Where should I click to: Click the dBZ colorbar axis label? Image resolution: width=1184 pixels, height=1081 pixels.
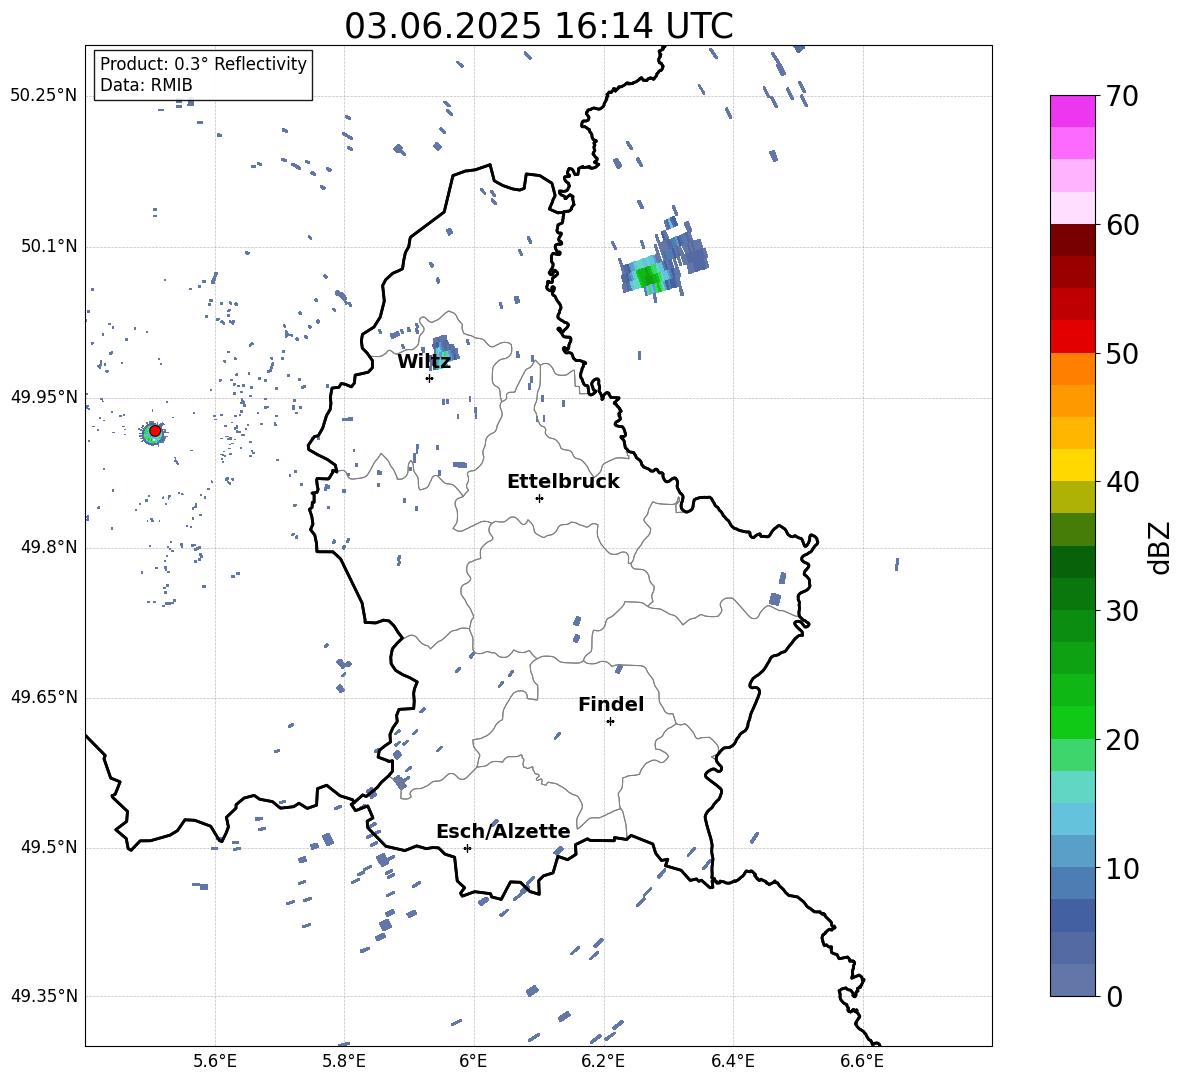pyautogui.click(x=1161, y=547)
